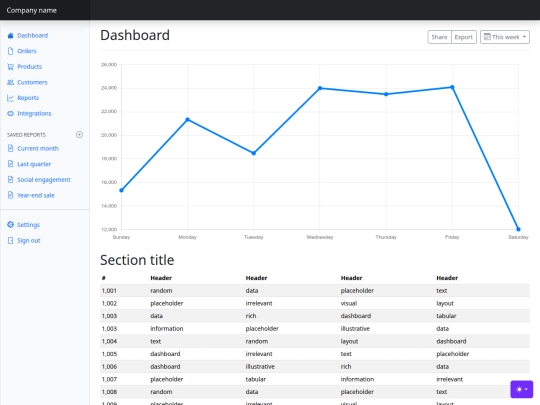
Task: Select the Monday data point on chart
Action: point(187,120)
